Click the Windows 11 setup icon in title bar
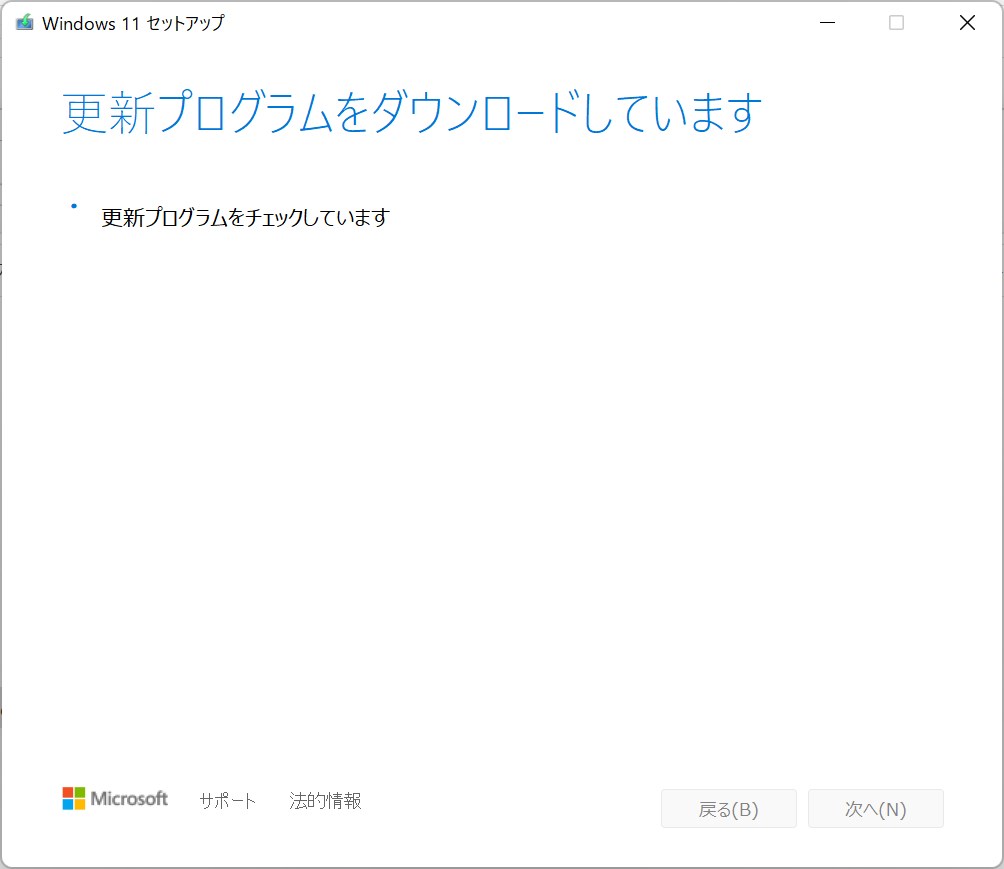The width and height of the screenshot is (1004, 869). [x=24, y=23]
